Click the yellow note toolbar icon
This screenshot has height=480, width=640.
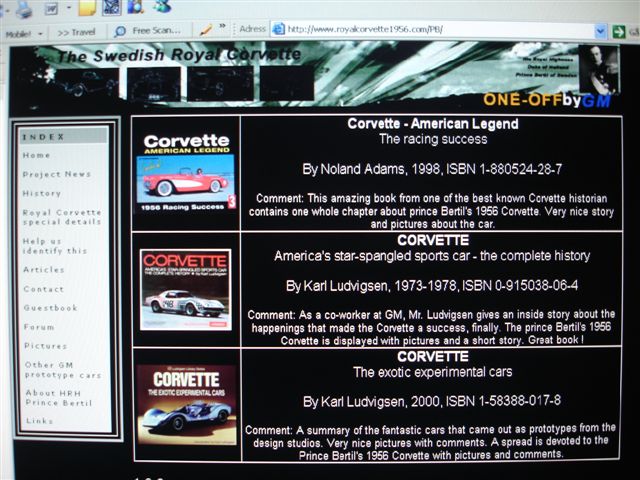click(87, 7)
